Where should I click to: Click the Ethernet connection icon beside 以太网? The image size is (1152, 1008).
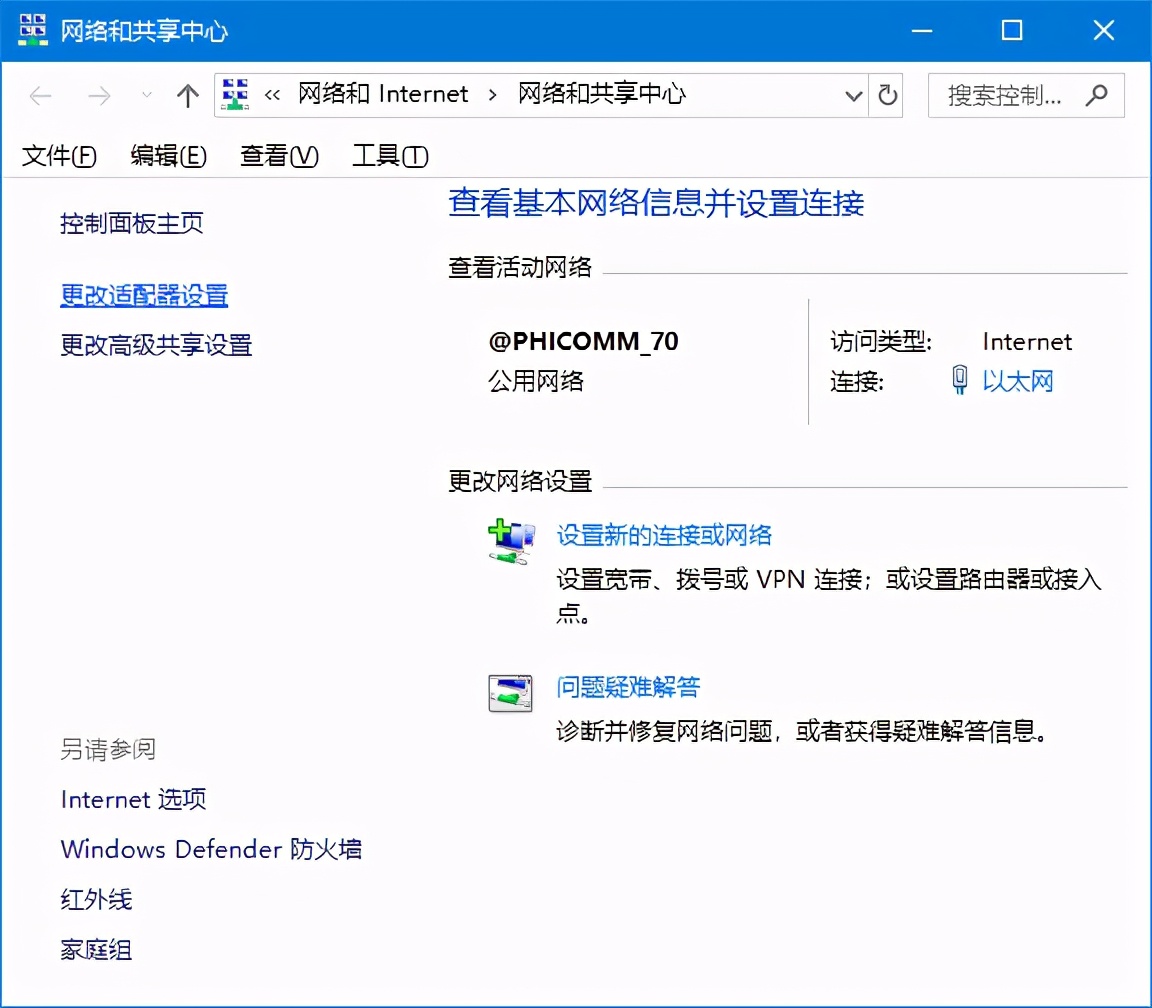(959, 381)
